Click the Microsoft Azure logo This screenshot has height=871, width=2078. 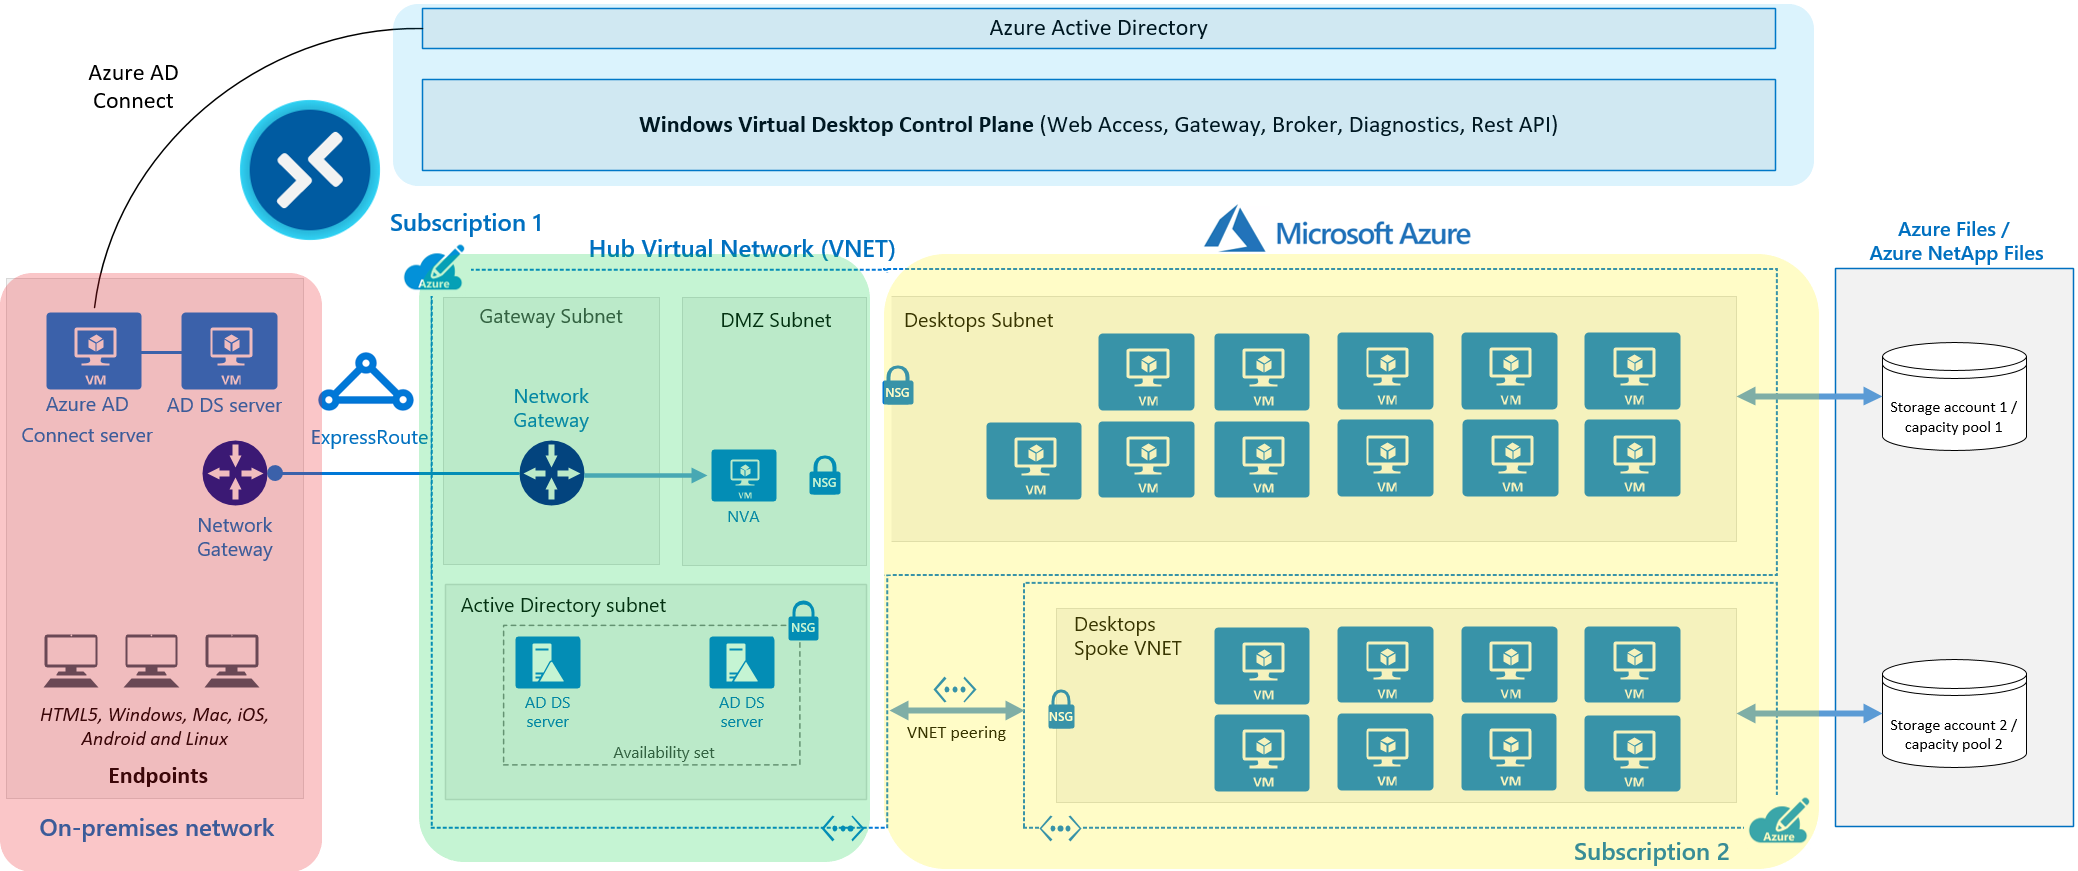click(x=1337, y=231)
